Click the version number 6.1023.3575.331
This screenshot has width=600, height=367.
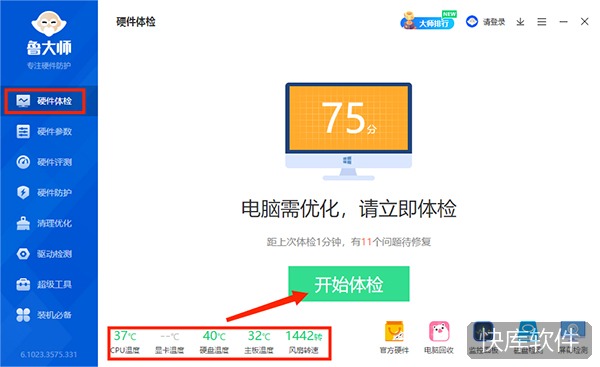coord(49,354)
